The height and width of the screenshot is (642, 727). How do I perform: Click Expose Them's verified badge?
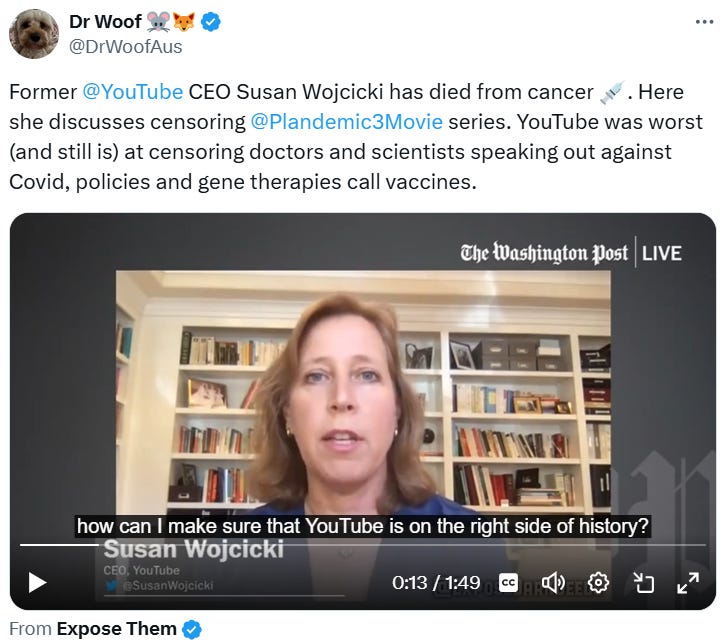[x=192, y=629]
